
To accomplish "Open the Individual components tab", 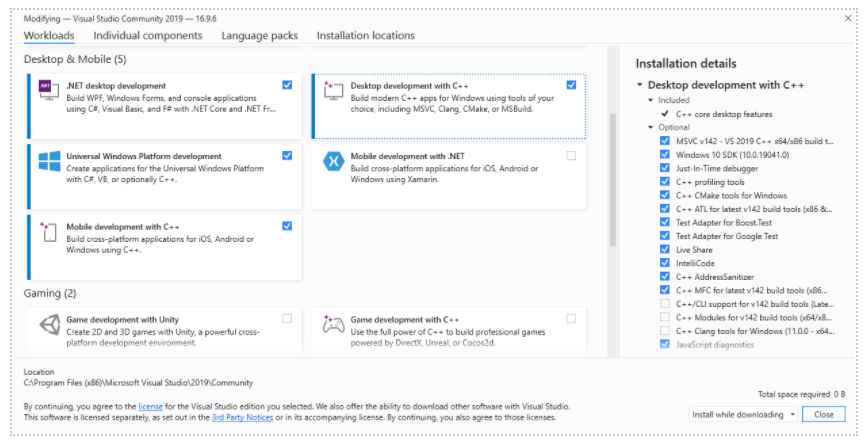I will (148, 36).
